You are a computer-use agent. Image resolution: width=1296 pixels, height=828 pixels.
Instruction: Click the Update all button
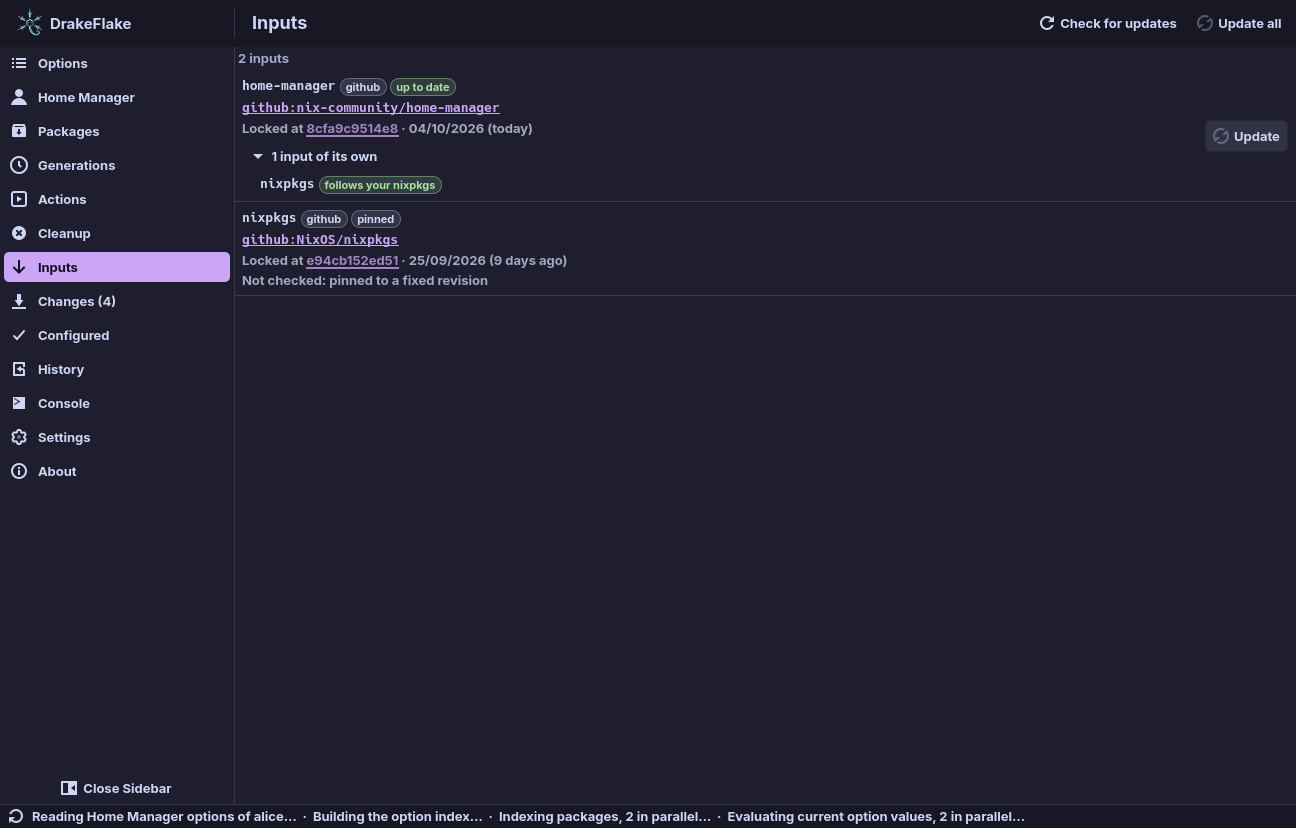[x=1239, y=23]
